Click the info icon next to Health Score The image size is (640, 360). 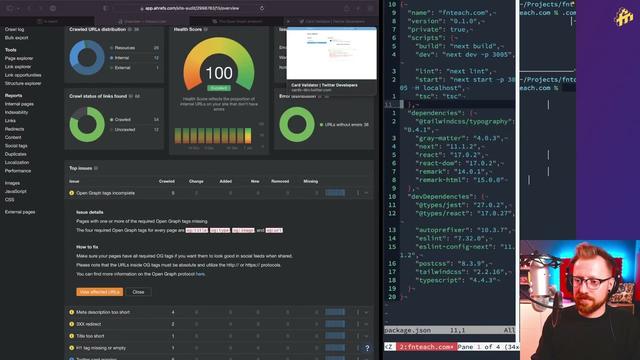(x=206, y=29)
